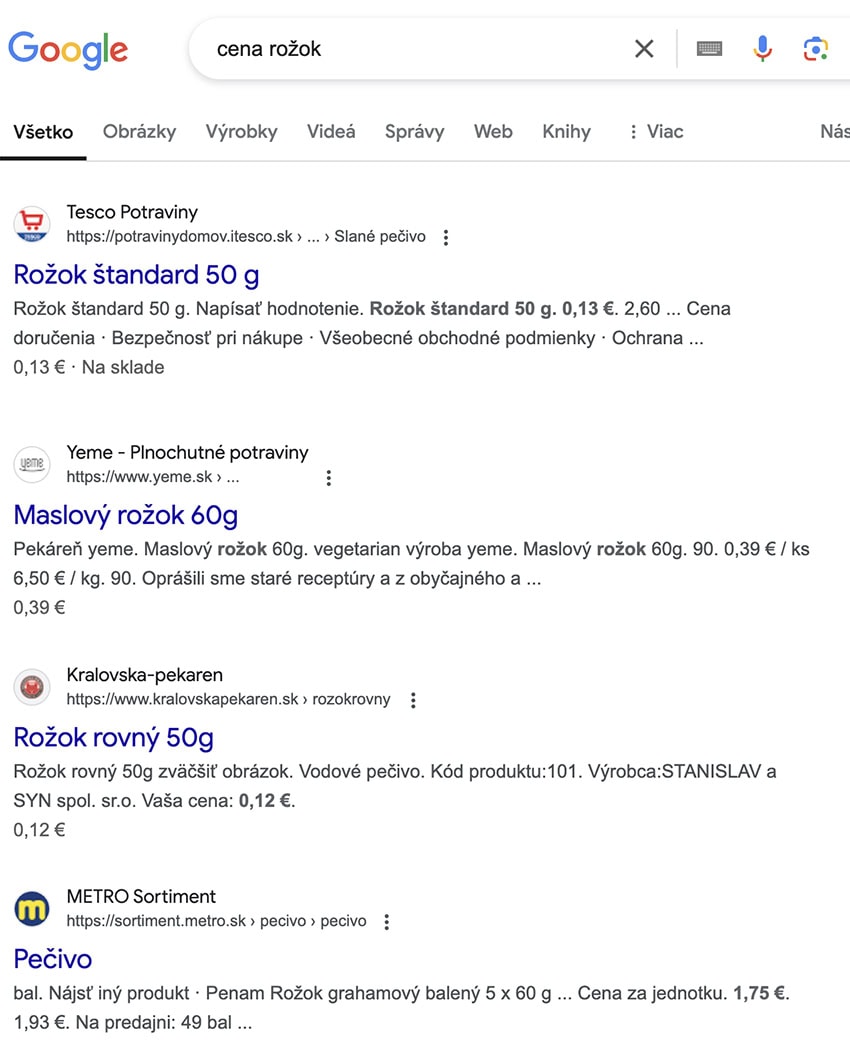Open the three-dot menu for the Kralovska-pekaren result
The height and width of the screenshot is (1062, 850).
coord(413,700)
